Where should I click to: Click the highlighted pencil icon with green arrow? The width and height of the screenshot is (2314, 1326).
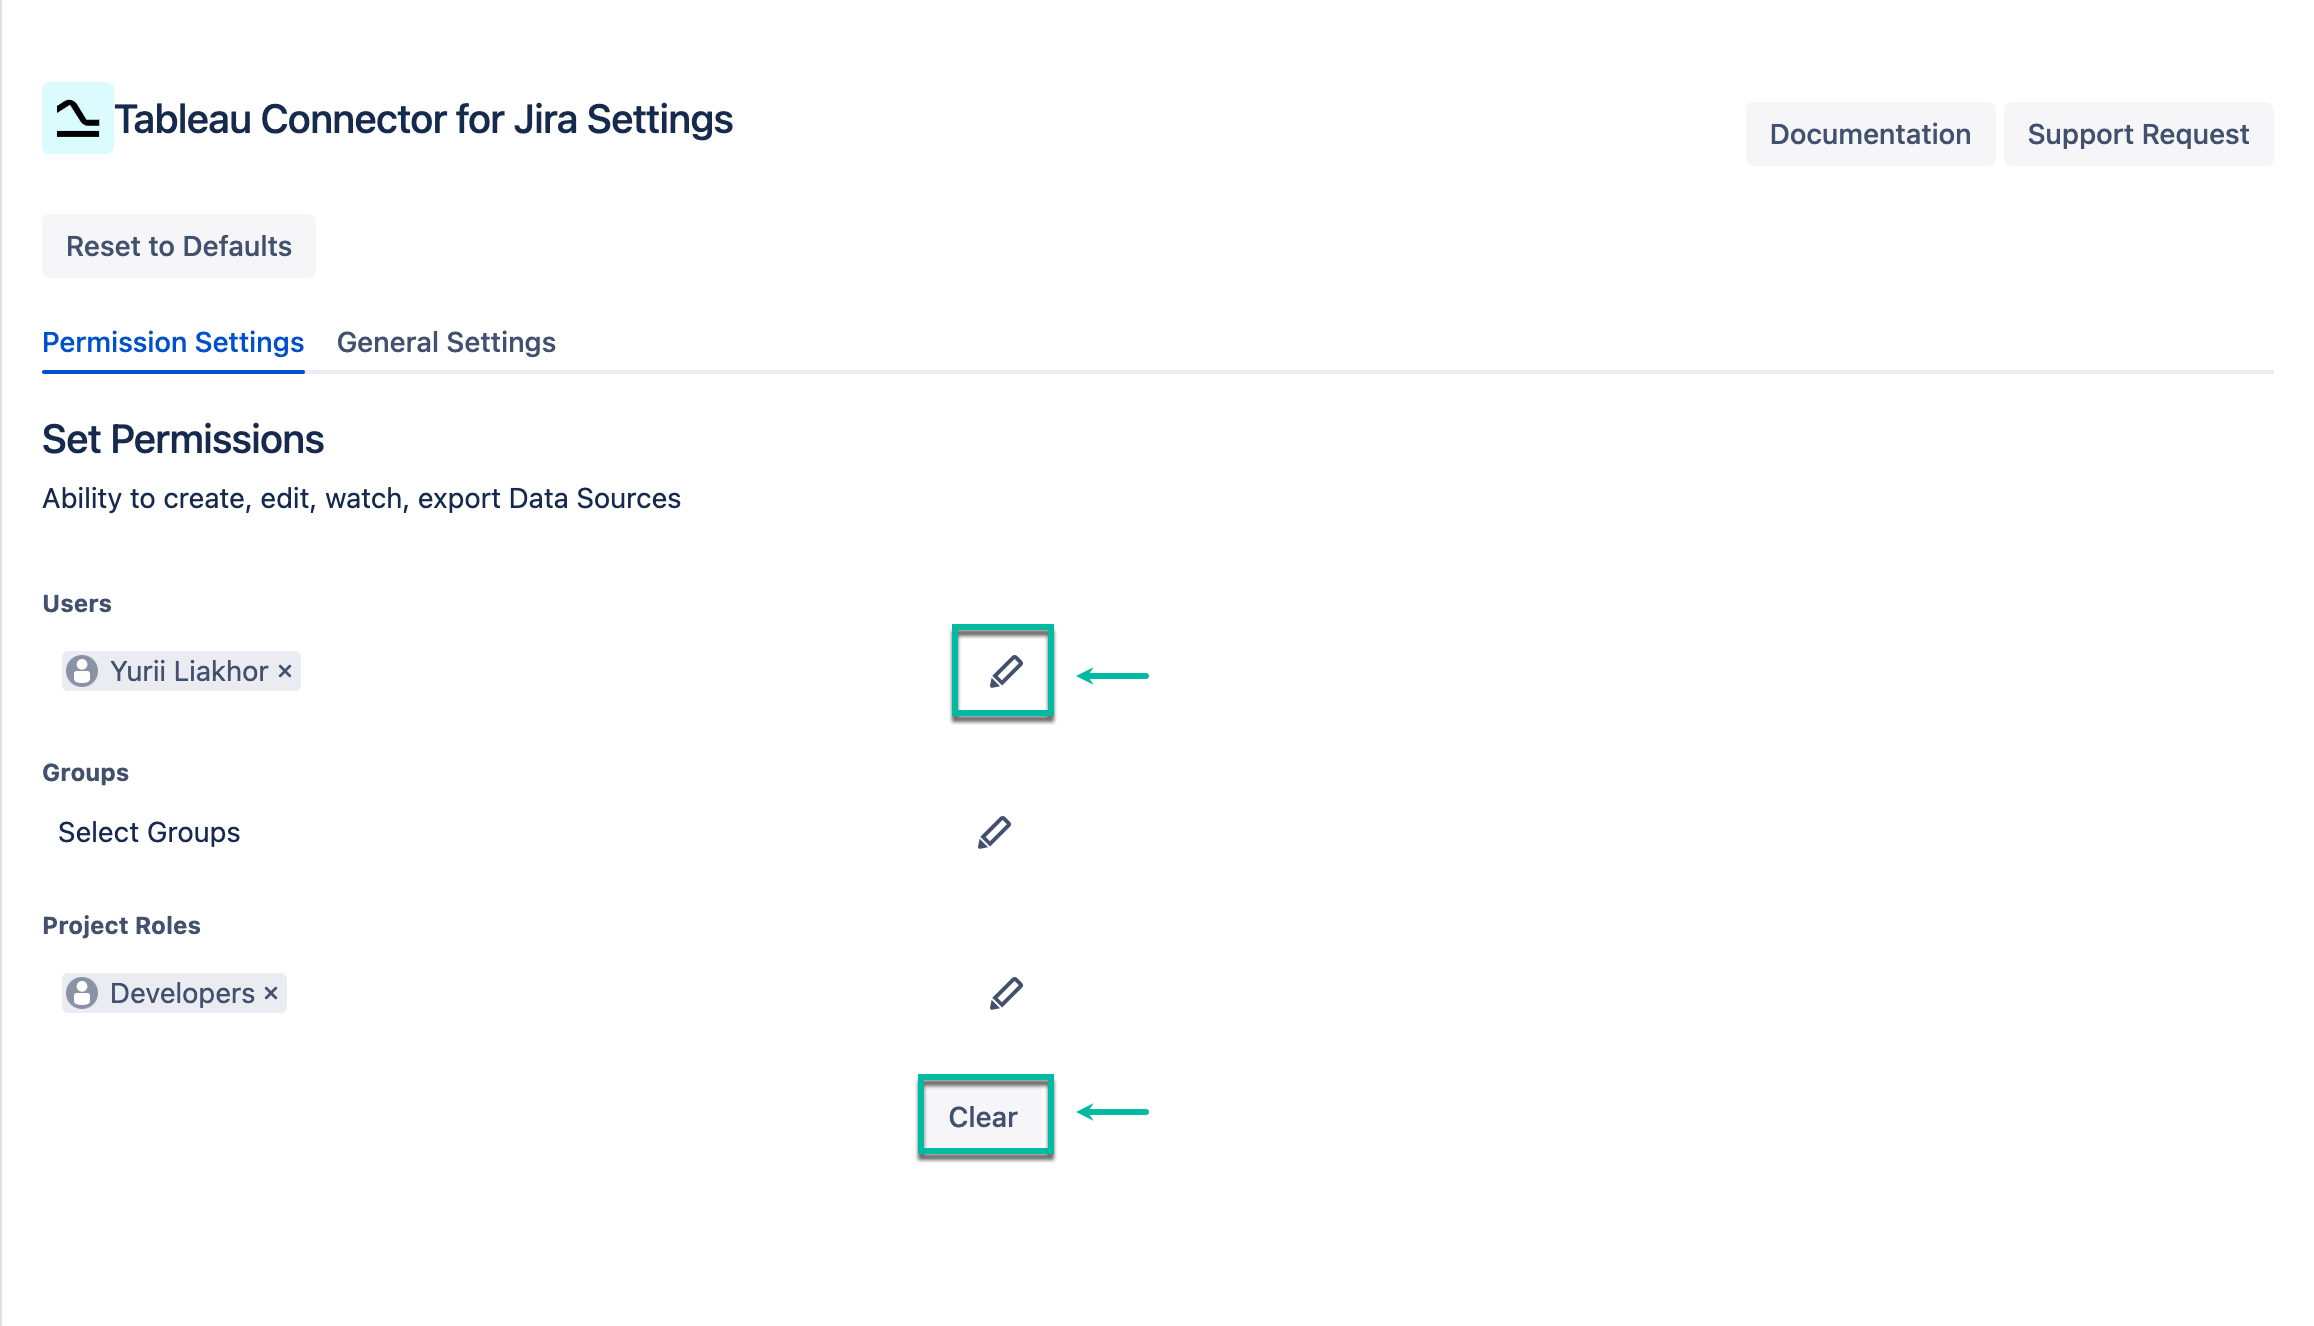pos(1003,673)
